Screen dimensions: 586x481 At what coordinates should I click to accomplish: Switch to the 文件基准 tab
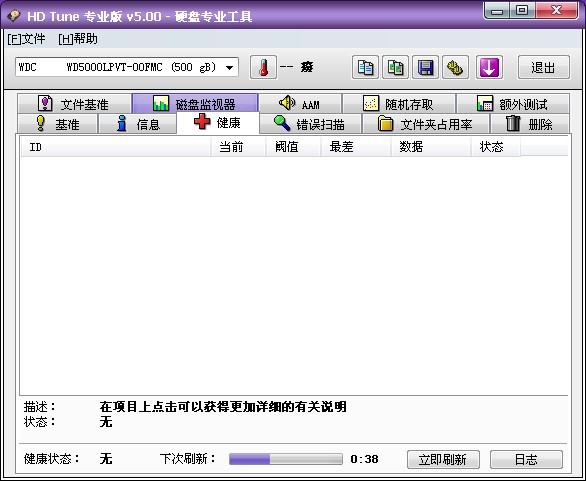74,104
